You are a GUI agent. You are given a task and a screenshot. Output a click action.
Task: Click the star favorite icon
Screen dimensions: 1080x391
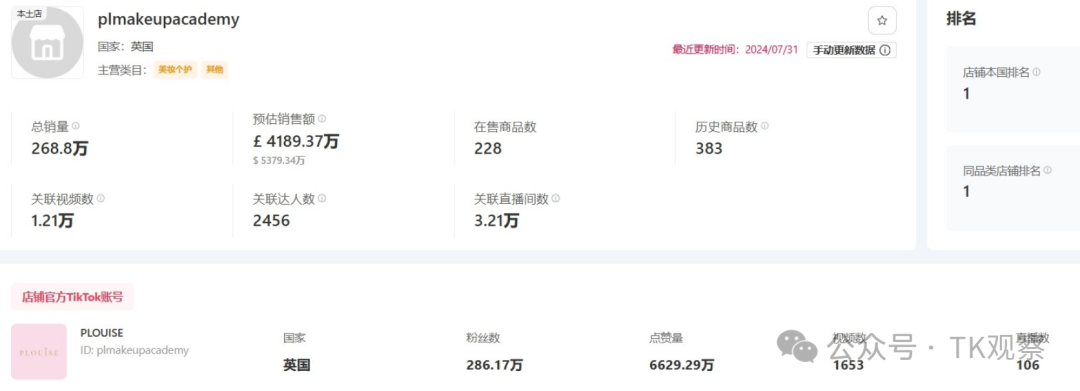(882, 21)
